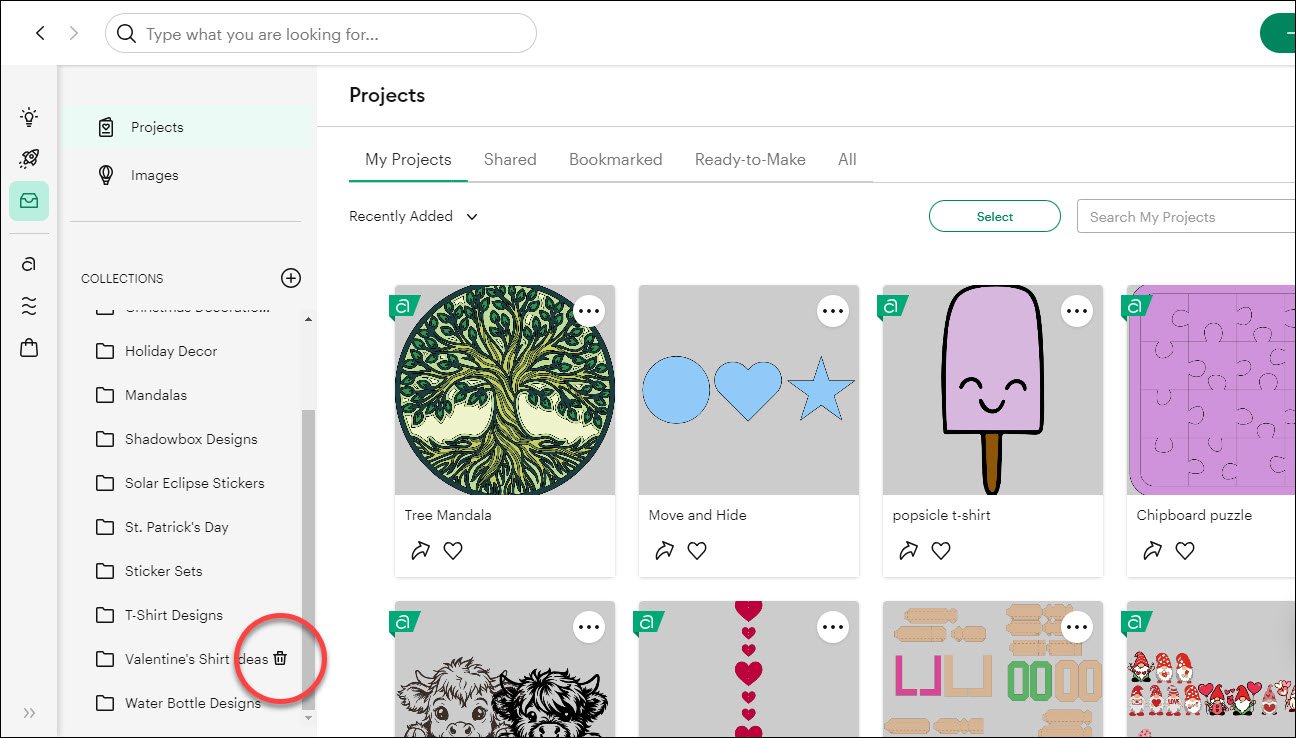Image resolution: width=1296 pixels, height=738 pixels.
Task: Open three-dot menu on Move and Hide
Action: pos(833,312)
